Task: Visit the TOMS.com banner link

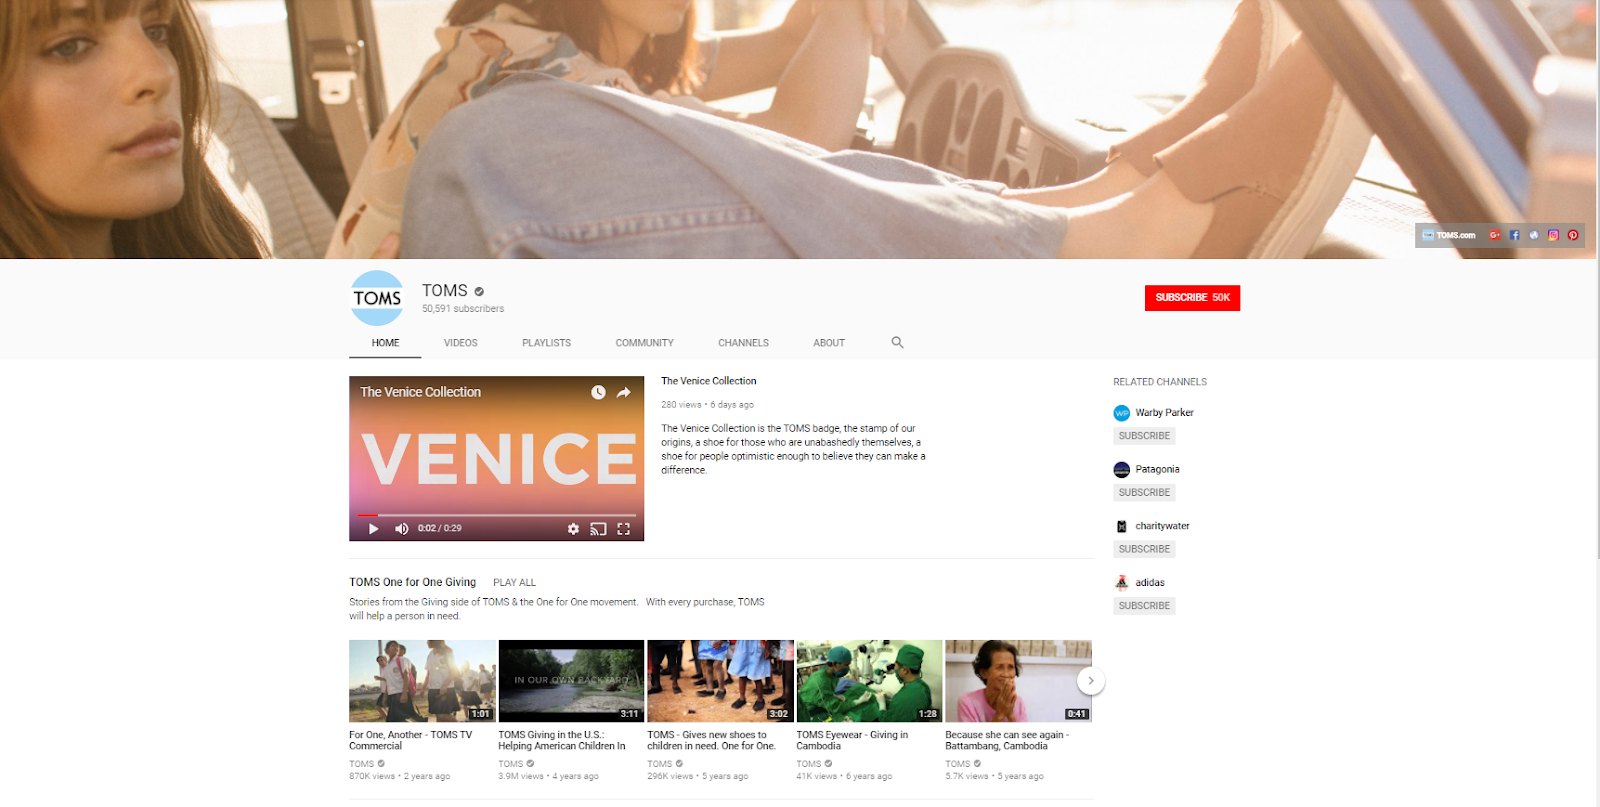Action: coord(1449,235)
